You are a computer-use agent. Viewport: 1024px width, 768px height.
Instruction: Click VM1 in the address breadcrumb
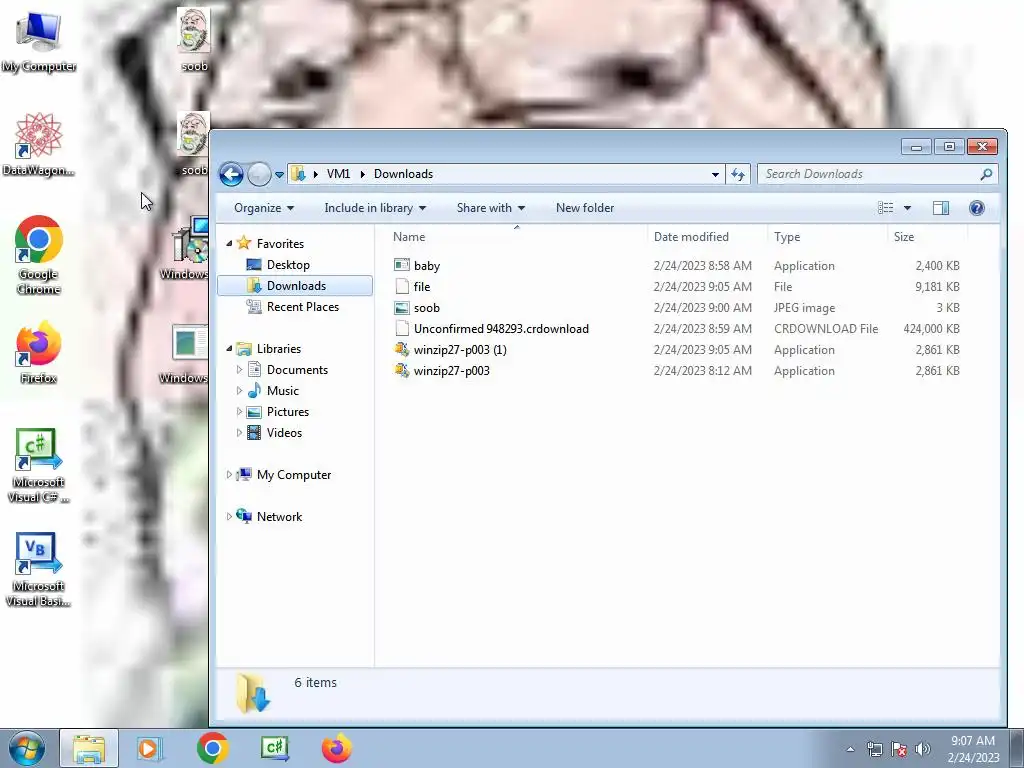338,174
